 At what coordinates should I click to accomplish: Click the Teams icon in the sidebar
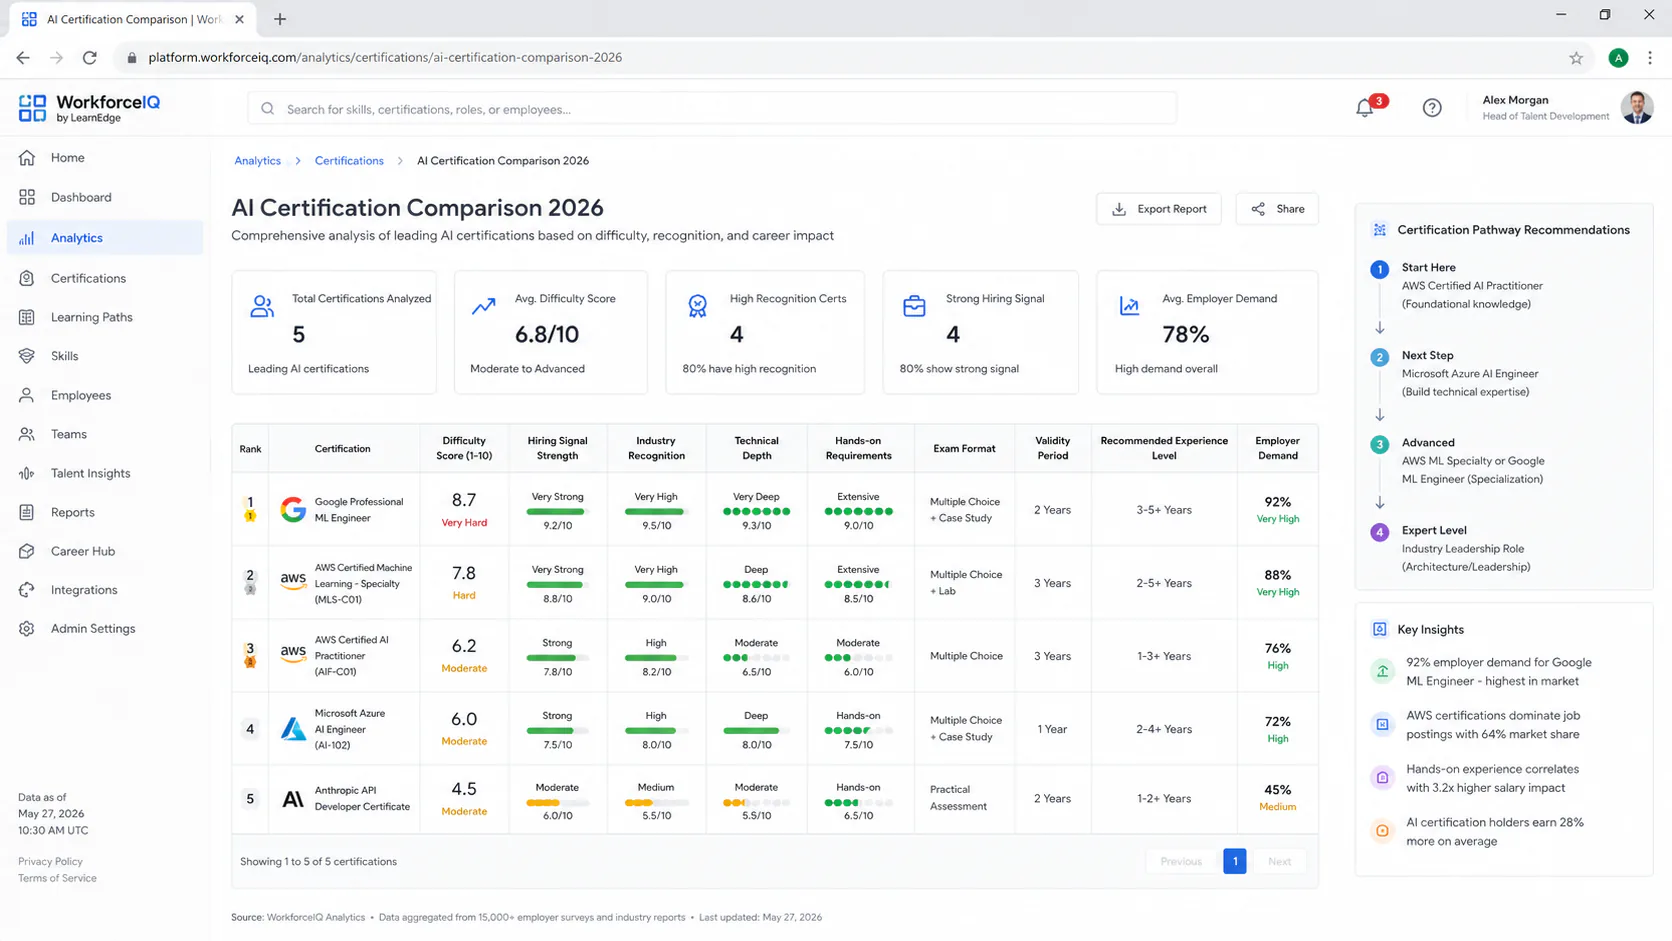pos(27,434)
